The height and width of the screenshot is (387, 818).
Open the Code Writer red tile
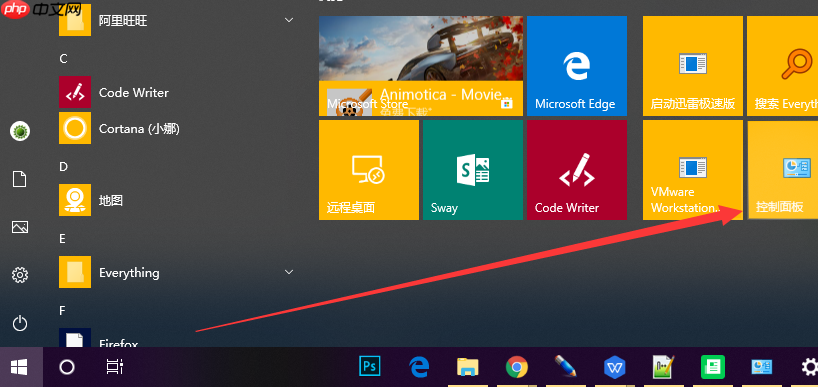[x=577, y=170]
